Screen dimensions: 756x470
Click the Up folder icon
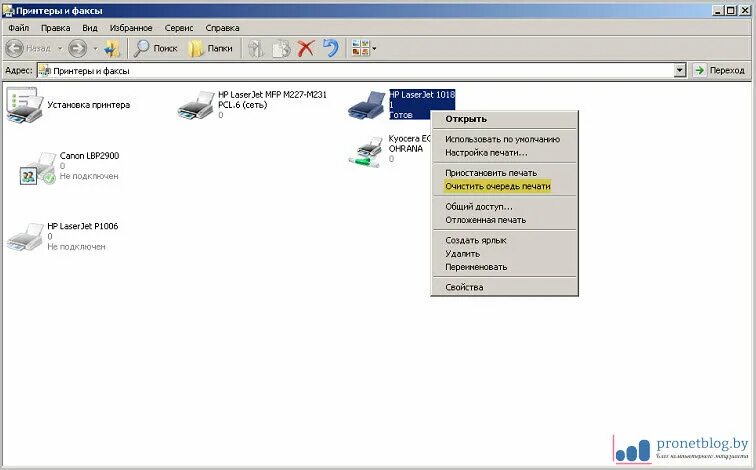click(112, 48)
